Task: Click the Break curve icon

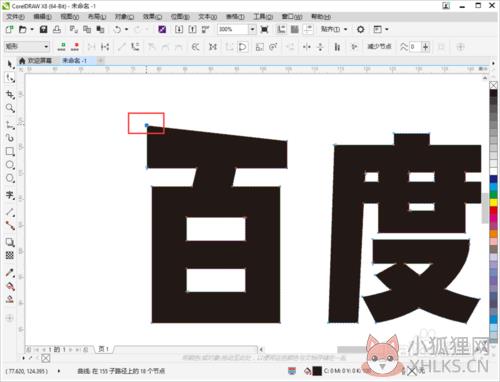Action: (x=105, y=47)
